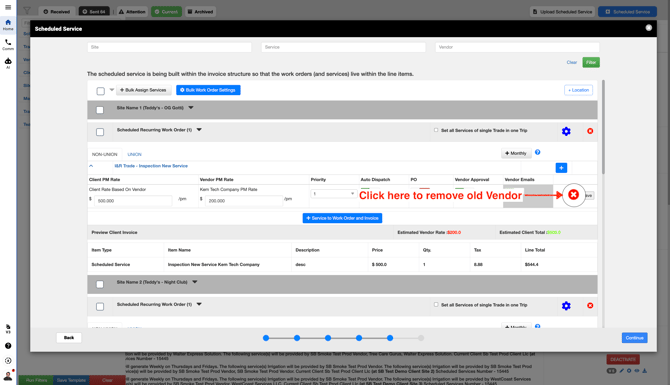Select the Sent 64 tab in background

[94, 12]
